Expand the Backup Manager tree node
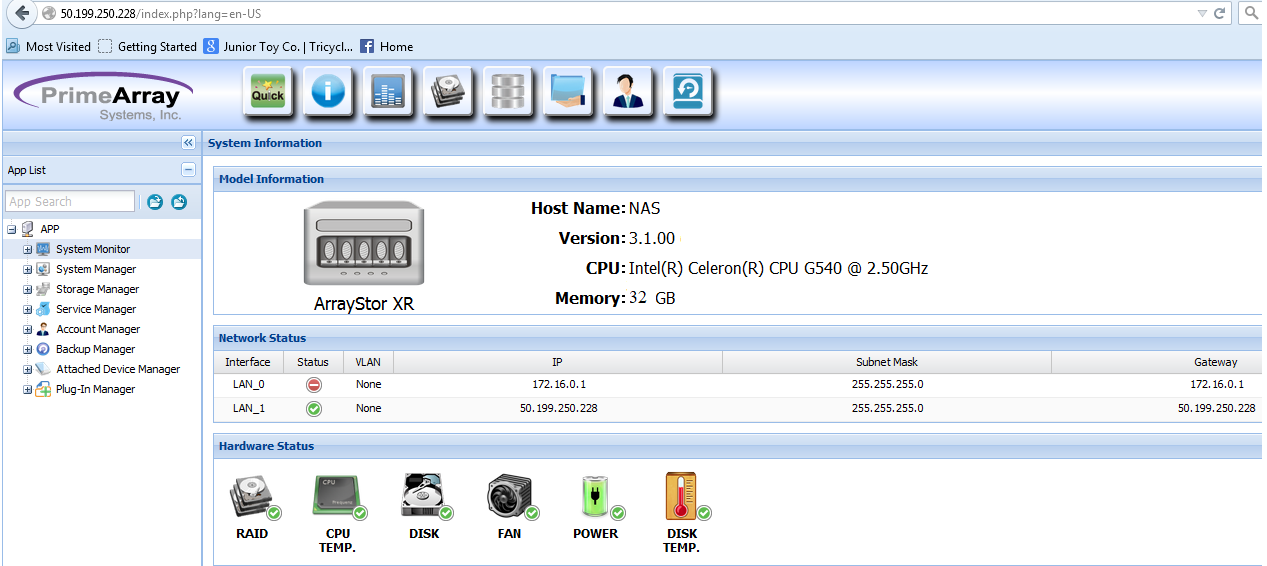 click(28, 349)
